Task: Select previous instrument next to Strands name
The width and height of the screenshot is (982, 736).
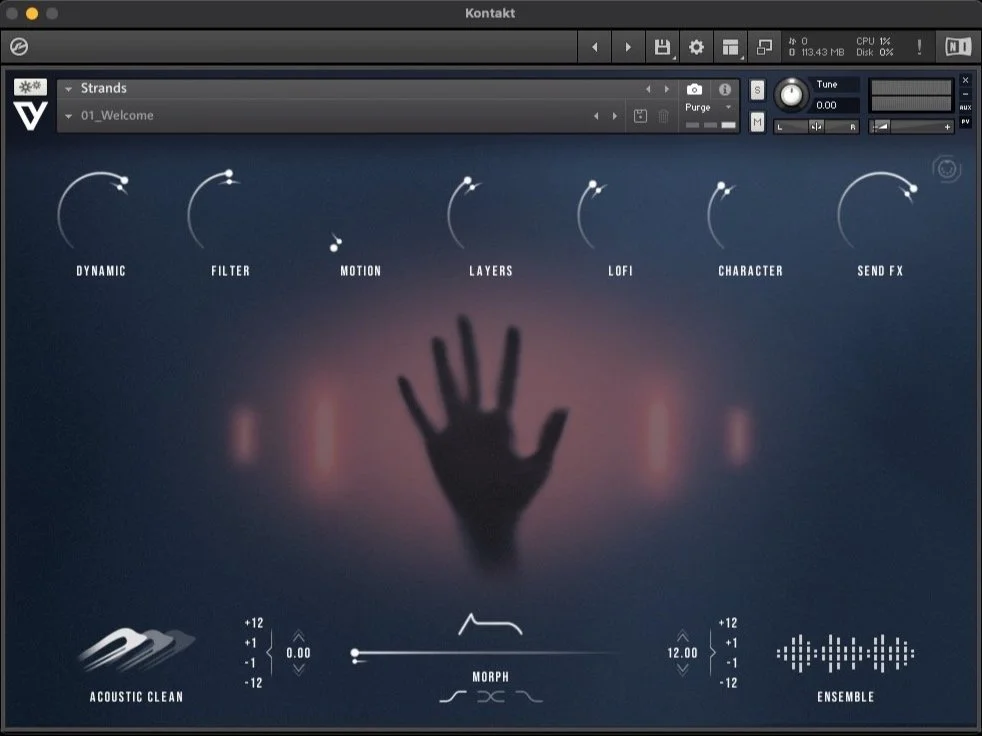Action: (648, 90)
